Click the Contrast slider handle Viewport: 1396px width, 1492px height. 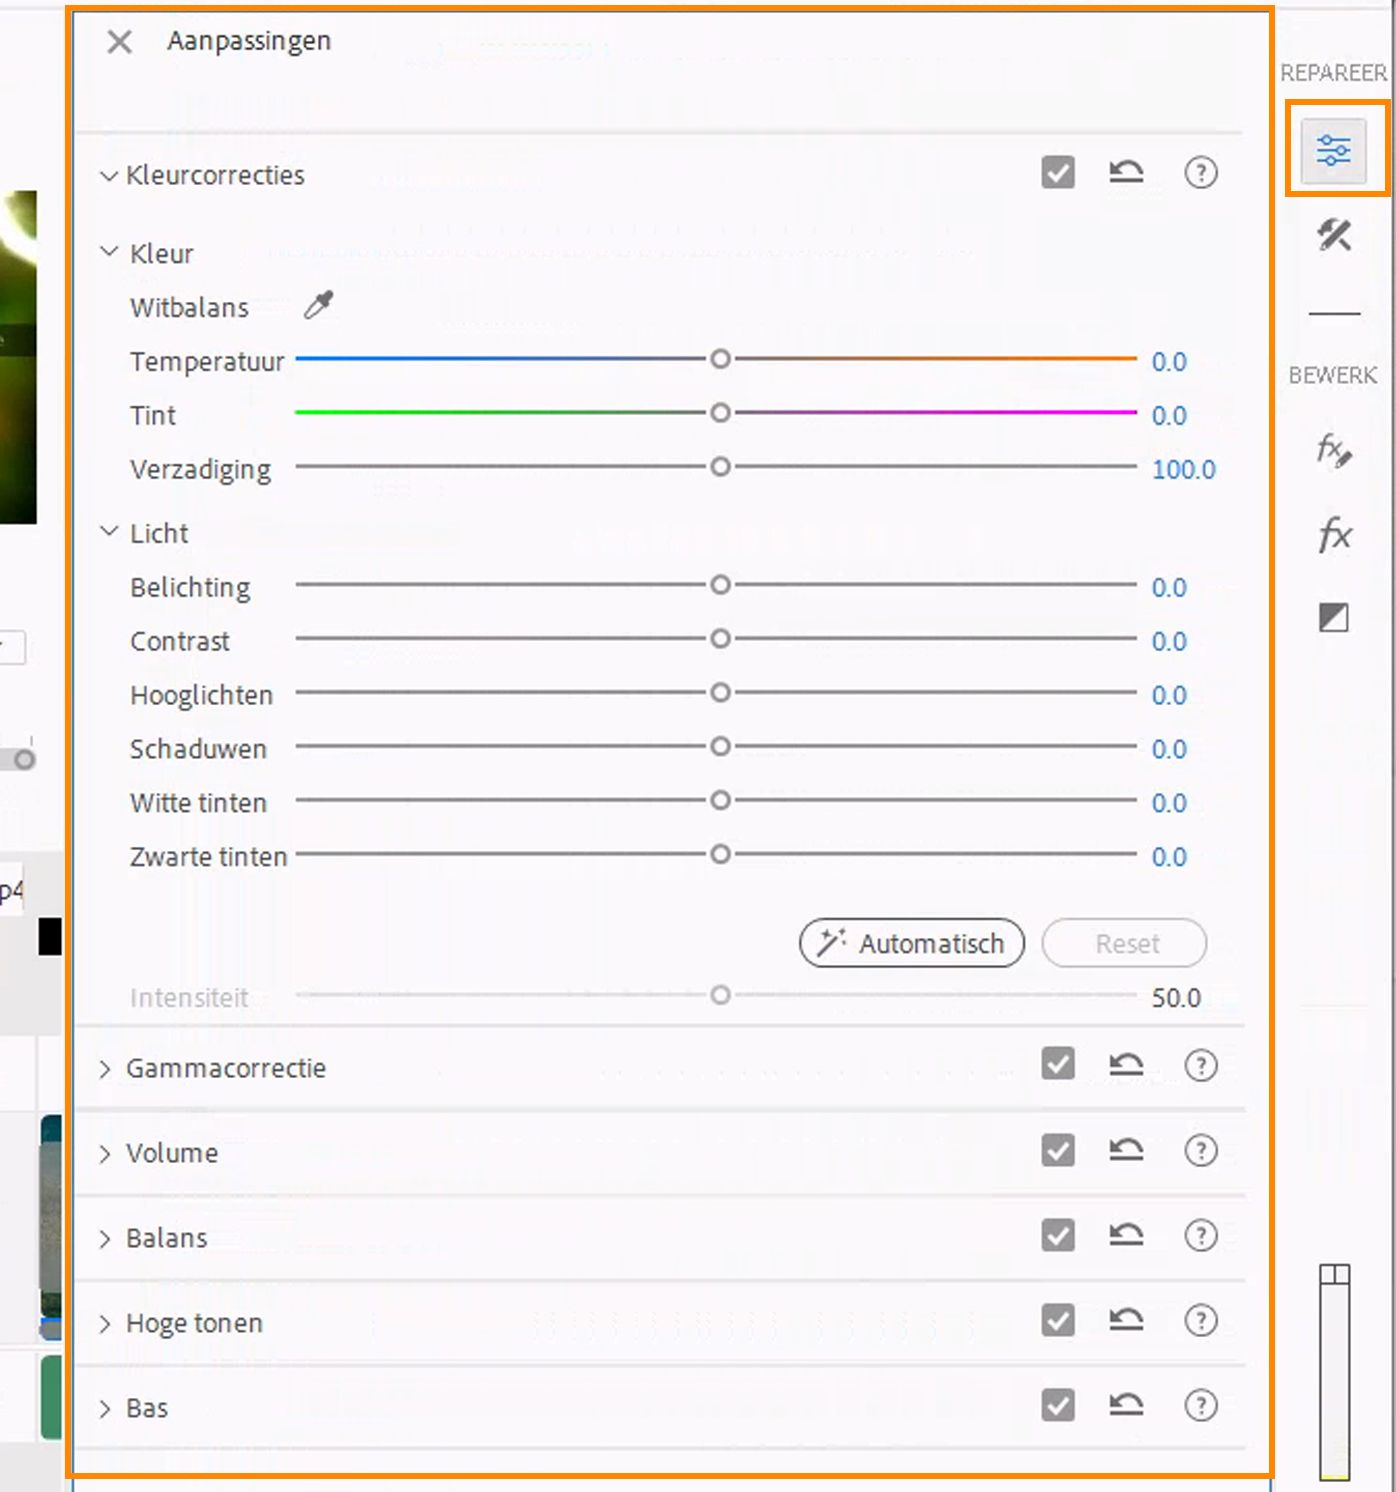[x=720, y=639]
